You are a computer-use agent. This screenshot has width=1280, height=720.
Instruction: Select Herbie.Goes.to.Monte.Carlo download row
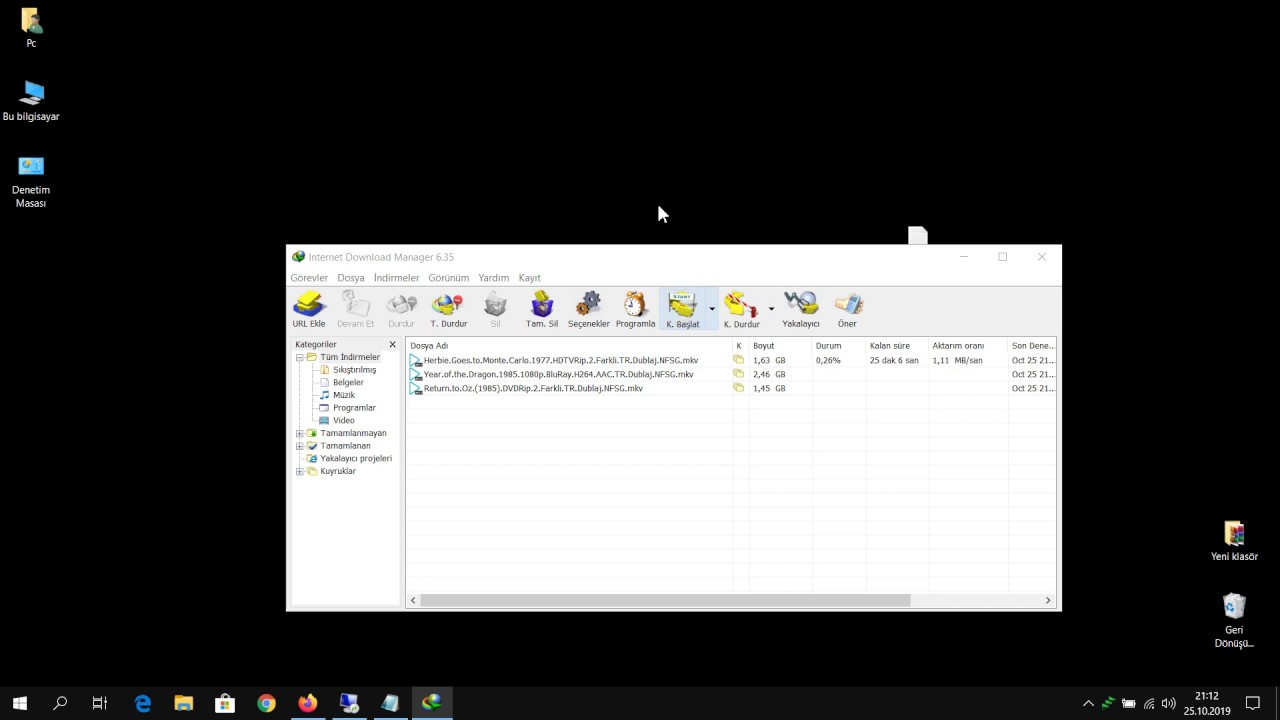731,360
